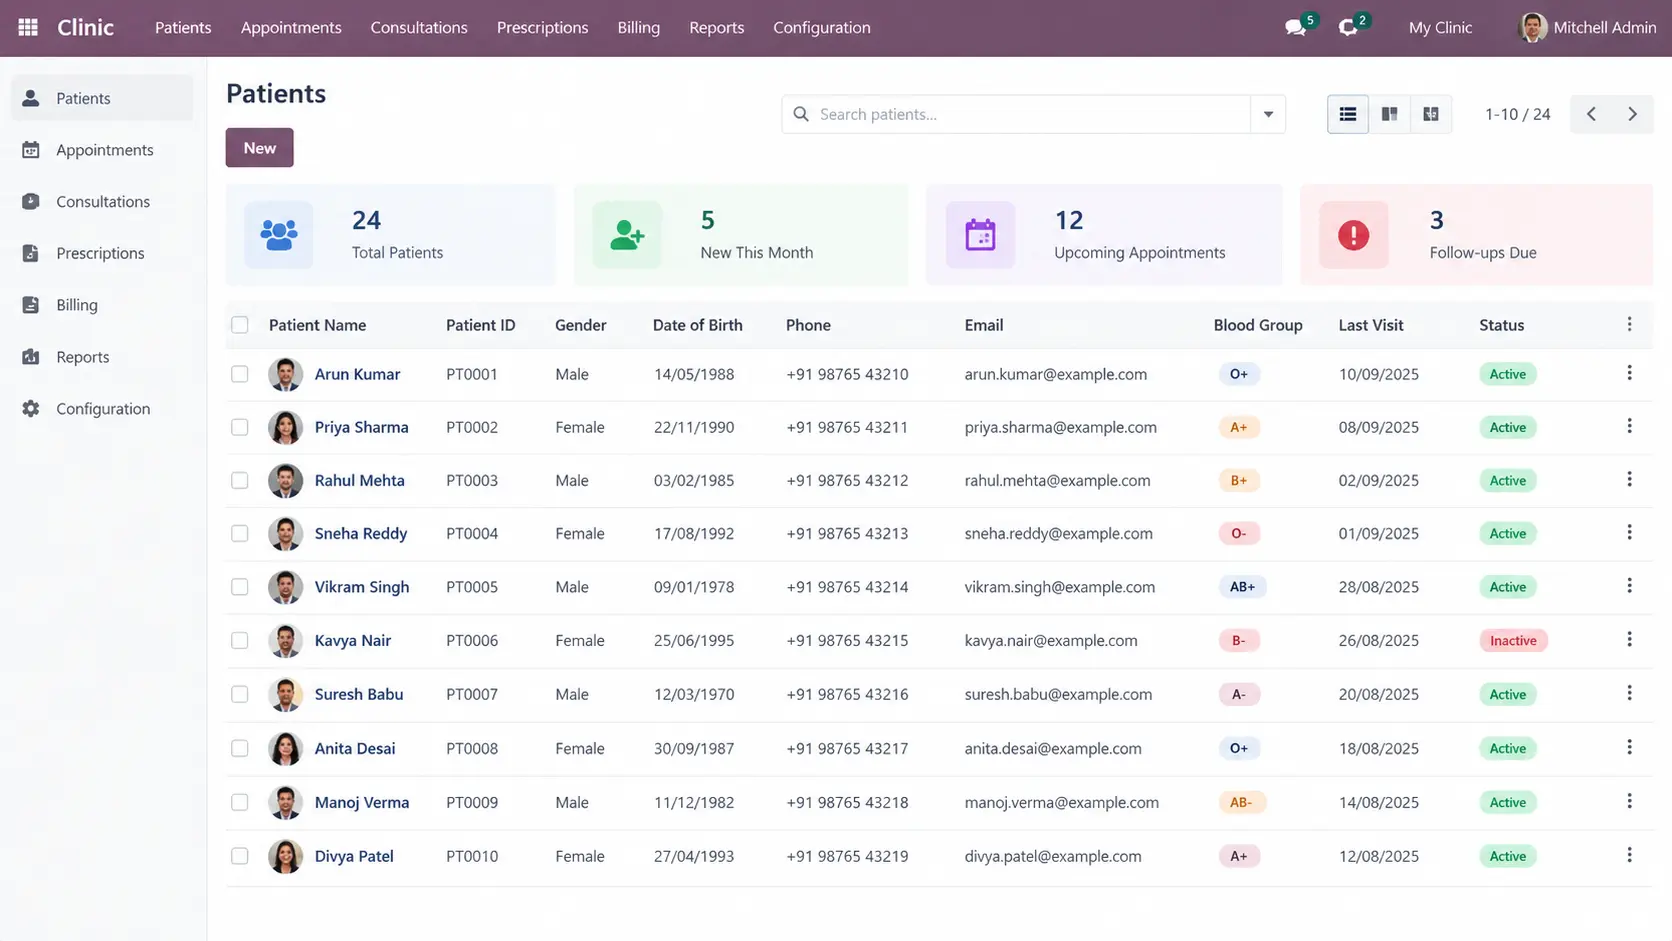Toggle the select-all checkbox in header

click(x=240, y=325)
